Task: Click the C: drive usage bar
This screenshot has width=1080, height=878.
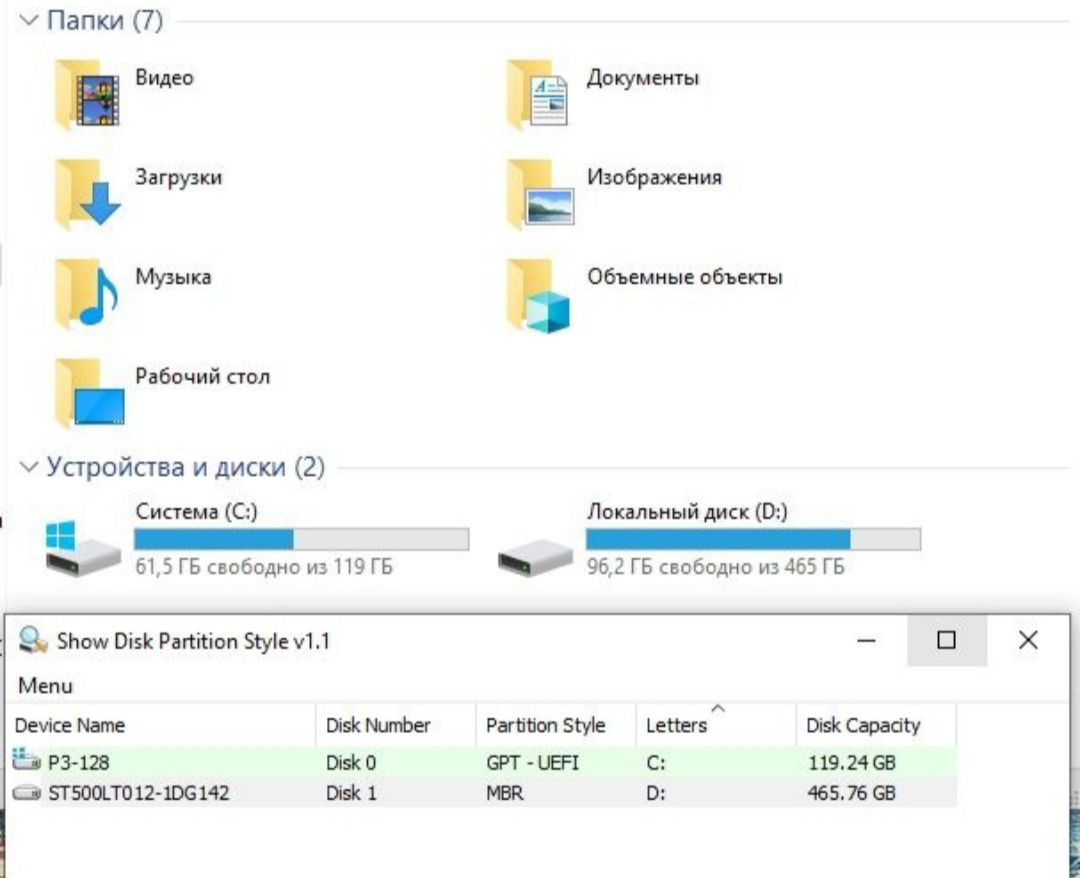Action: [302, 539]
